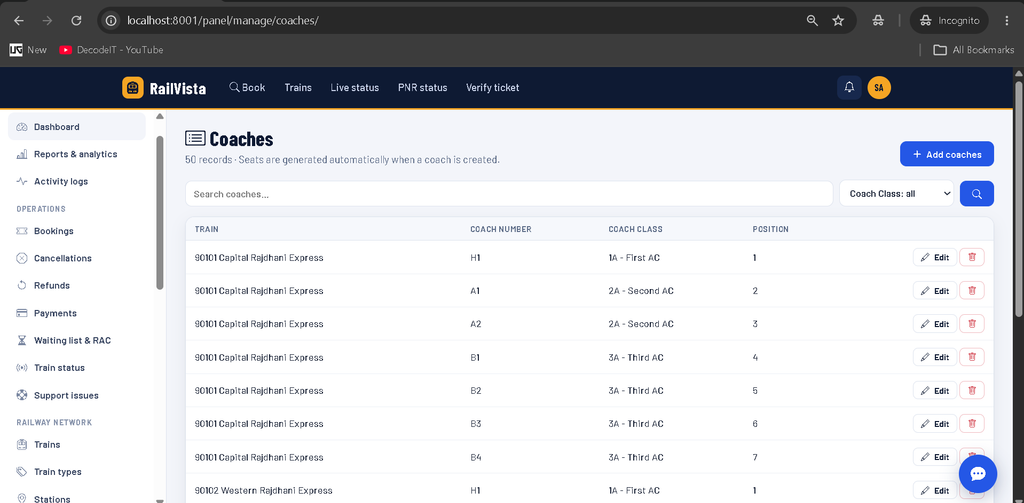Viewport: 1024px width, 503px height.
Task: Open the browser zoom magnifier icon
Action: click(812, 20)
